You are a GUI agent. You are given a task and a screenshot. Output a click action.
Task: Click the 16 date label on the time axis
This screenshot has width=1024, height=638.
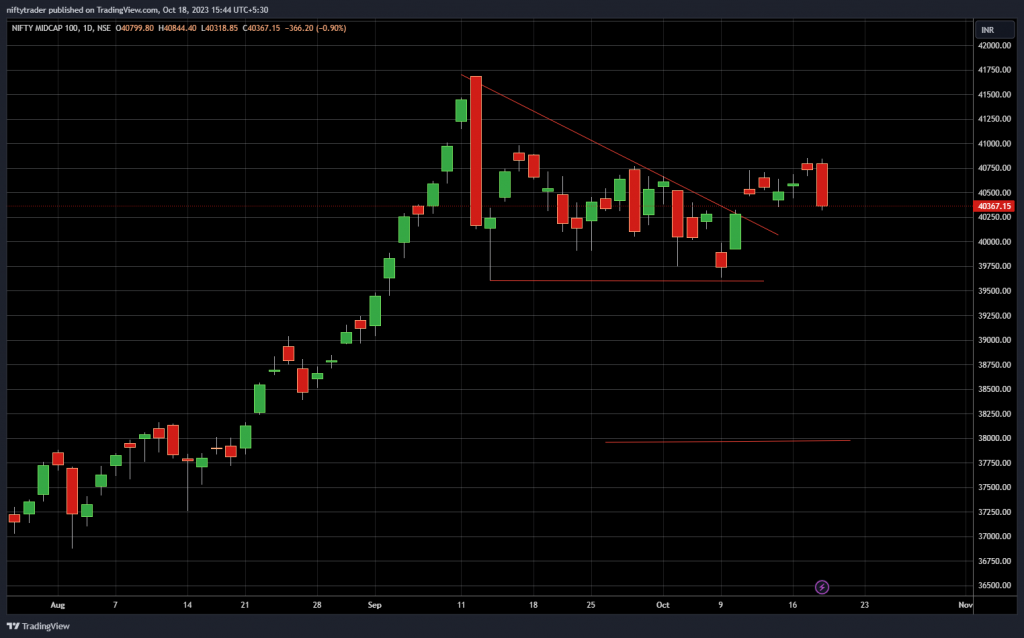point(792,605)
